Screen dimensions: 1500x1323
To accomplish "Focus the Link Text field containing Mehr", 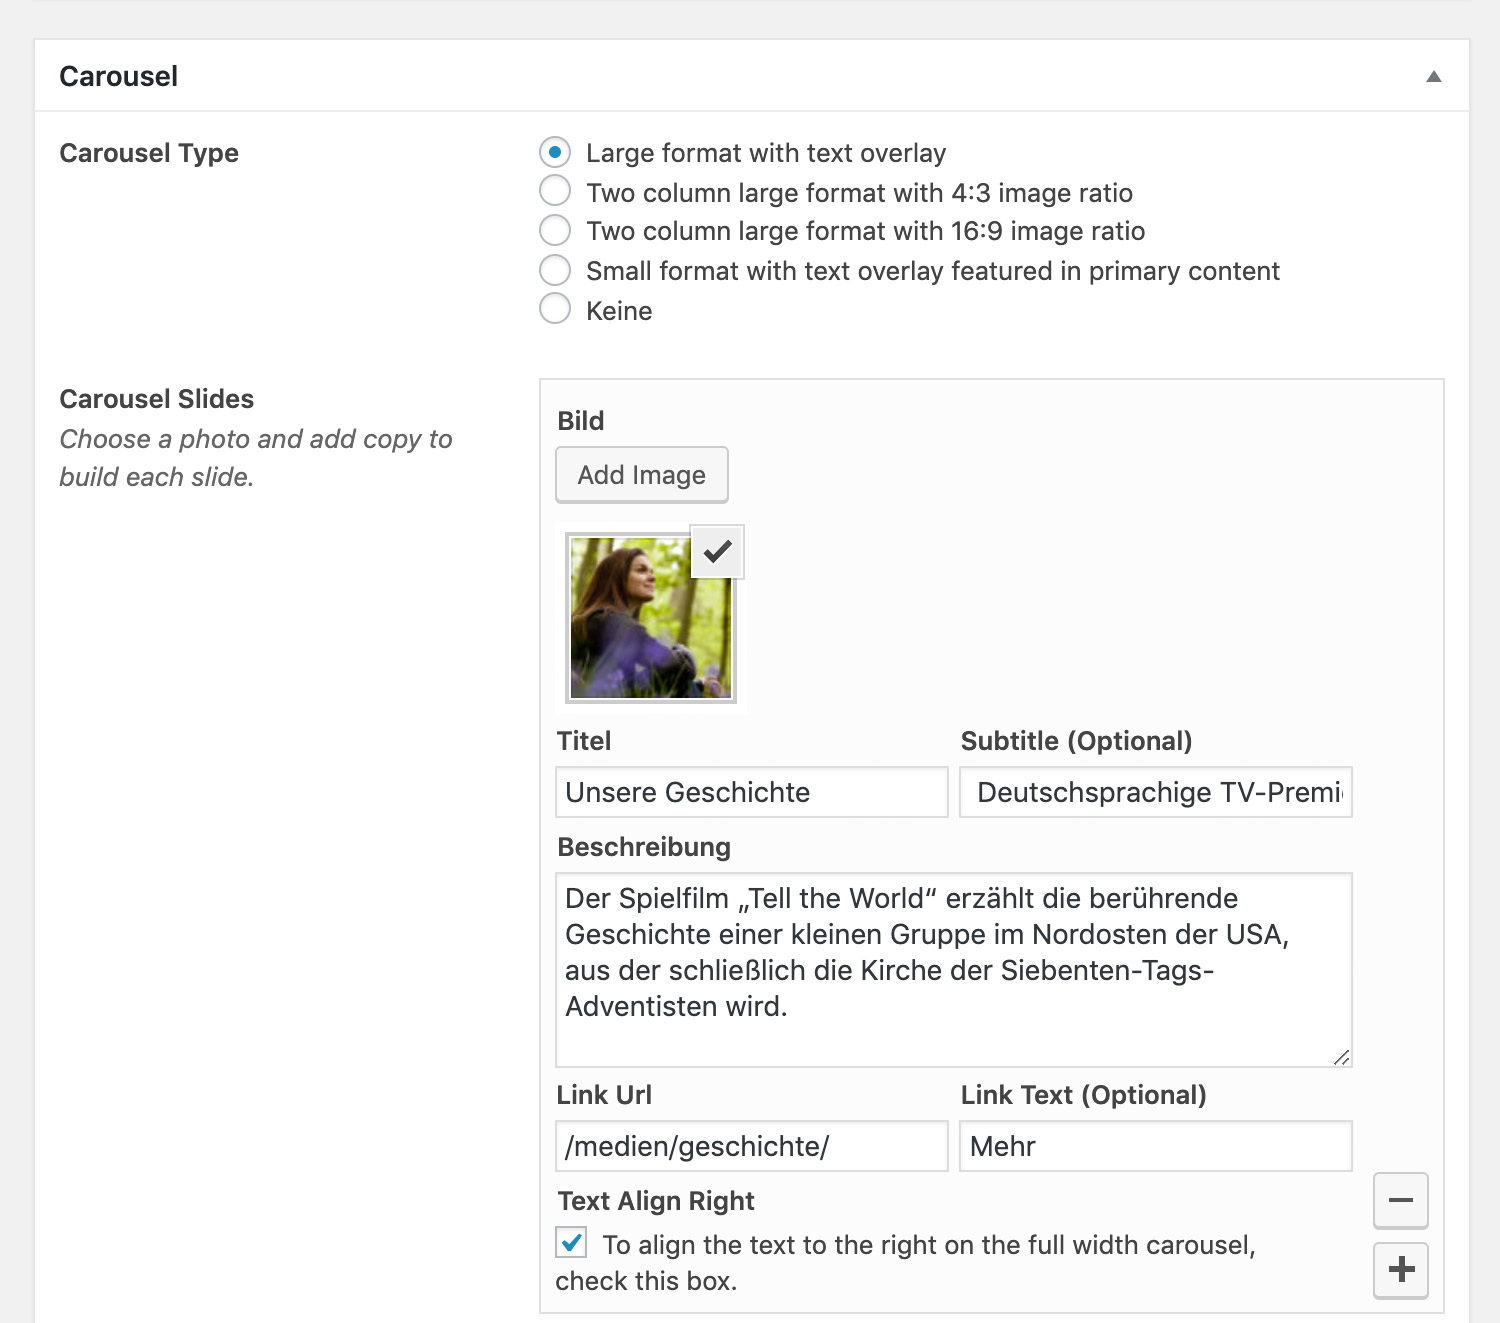I will point(1155,1146).
